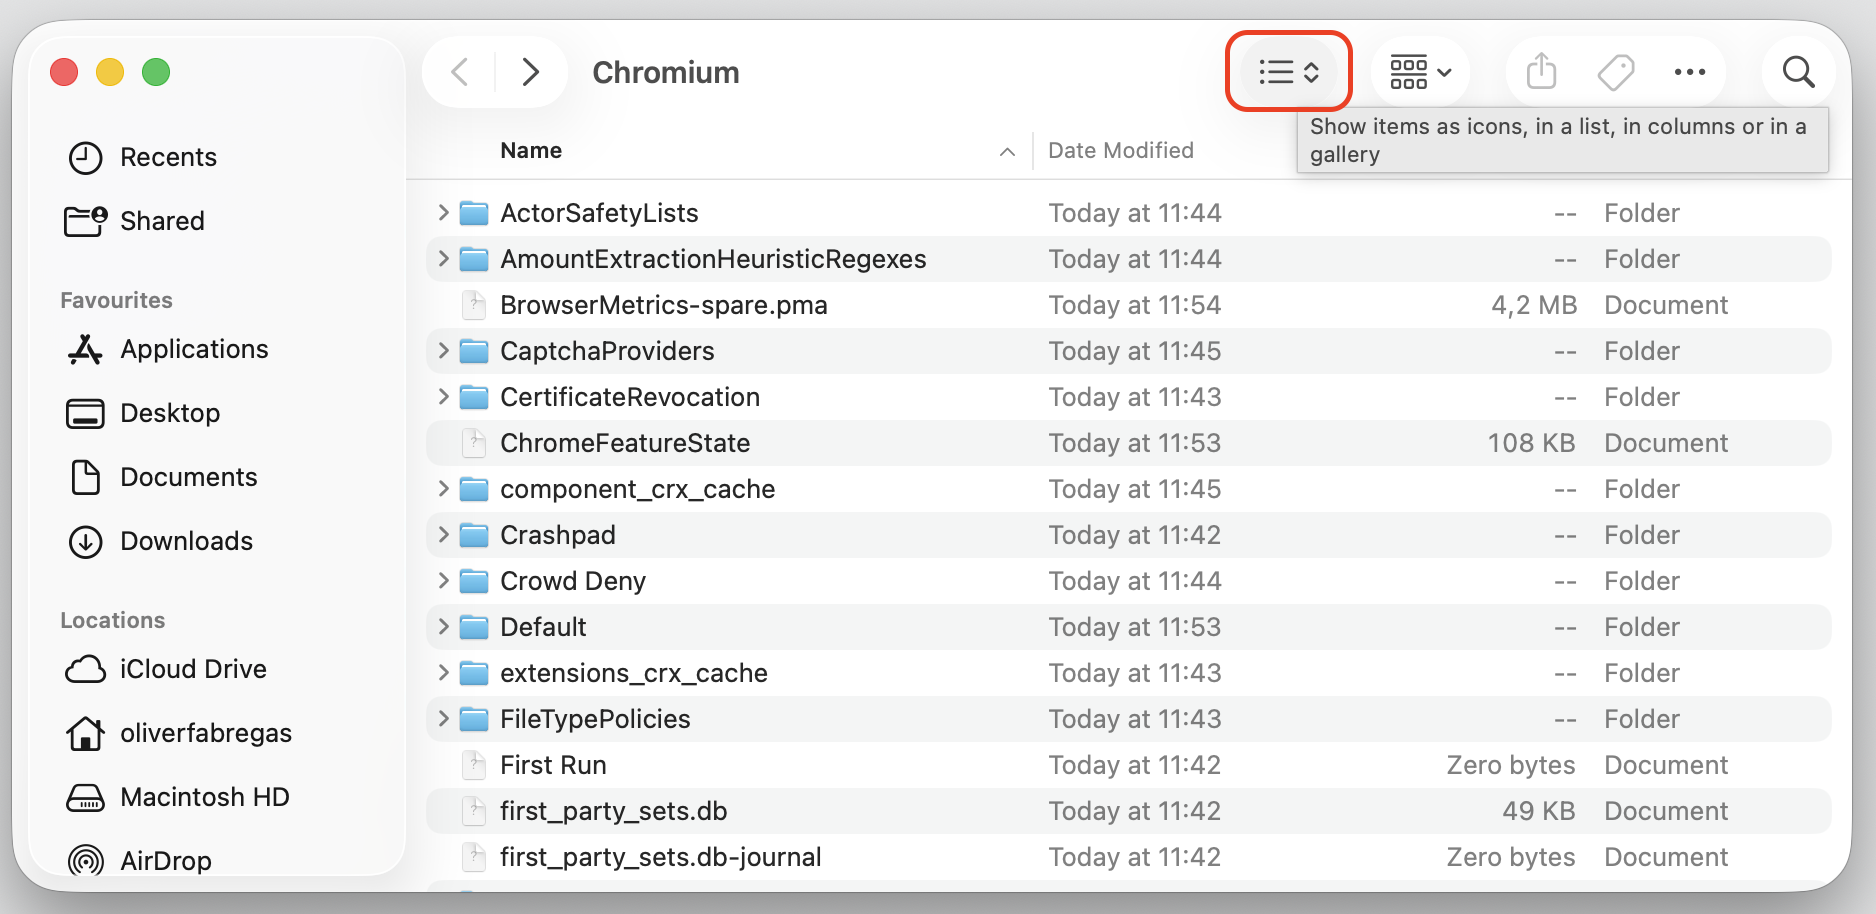The height and width of the screenshot is (914, 1876).
Task: Select the extensions_crx_cache row name
Action: point(634,673)
